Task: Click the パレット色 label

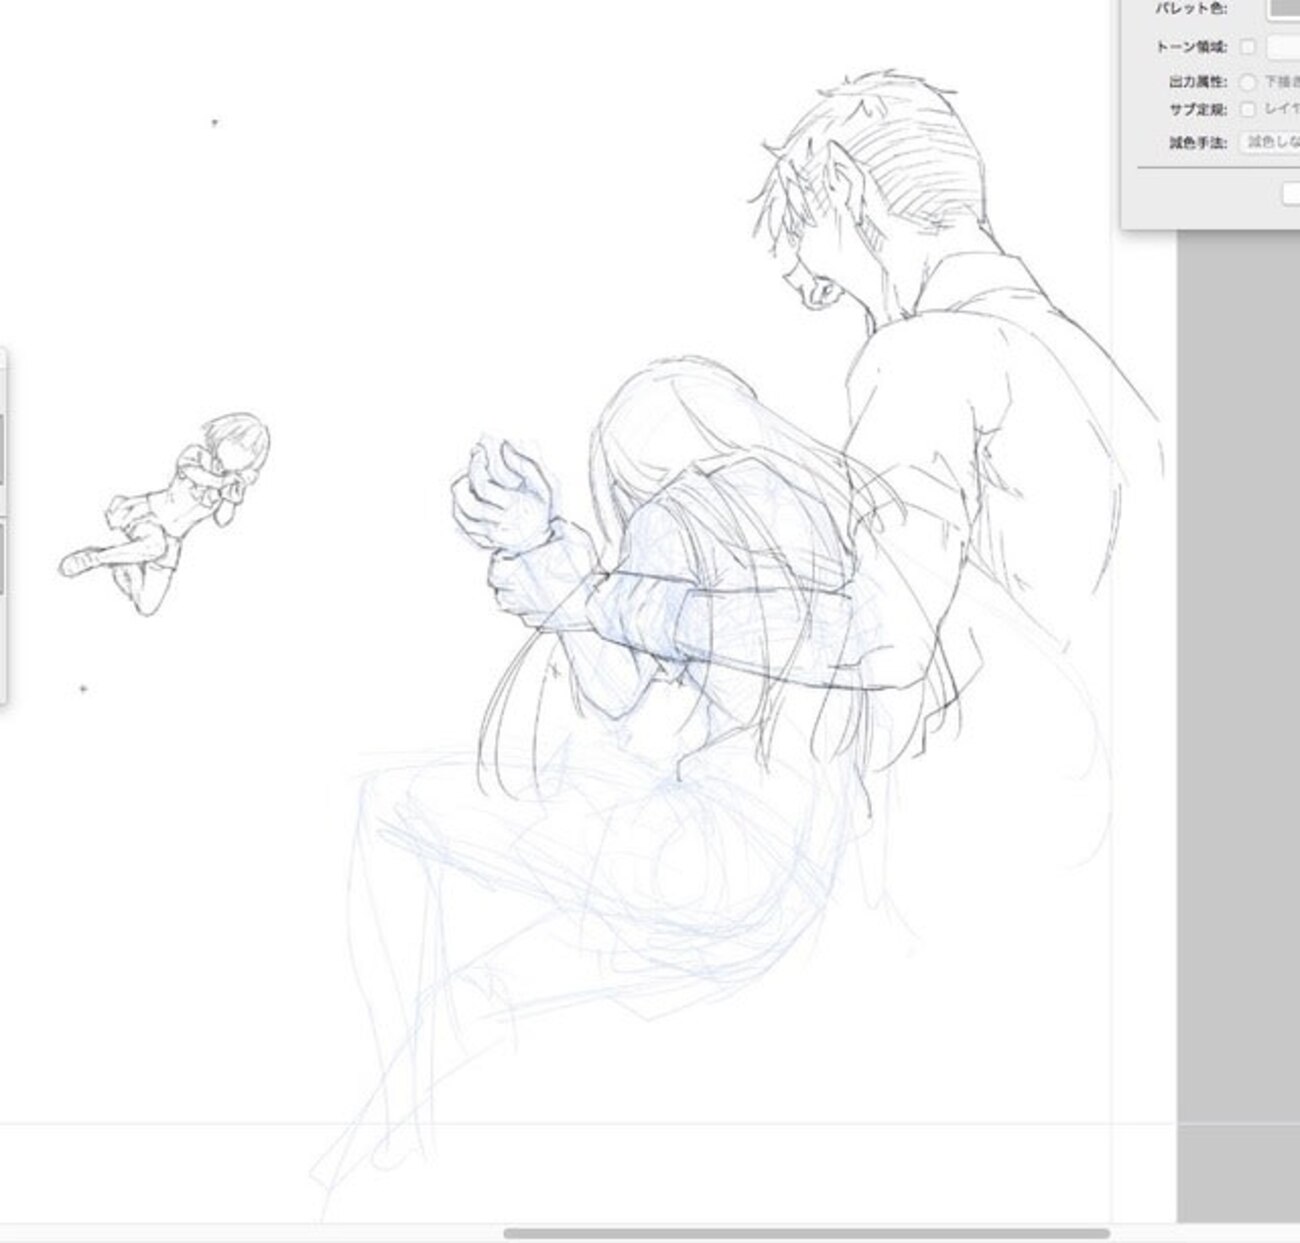Action: [1191, 9]
